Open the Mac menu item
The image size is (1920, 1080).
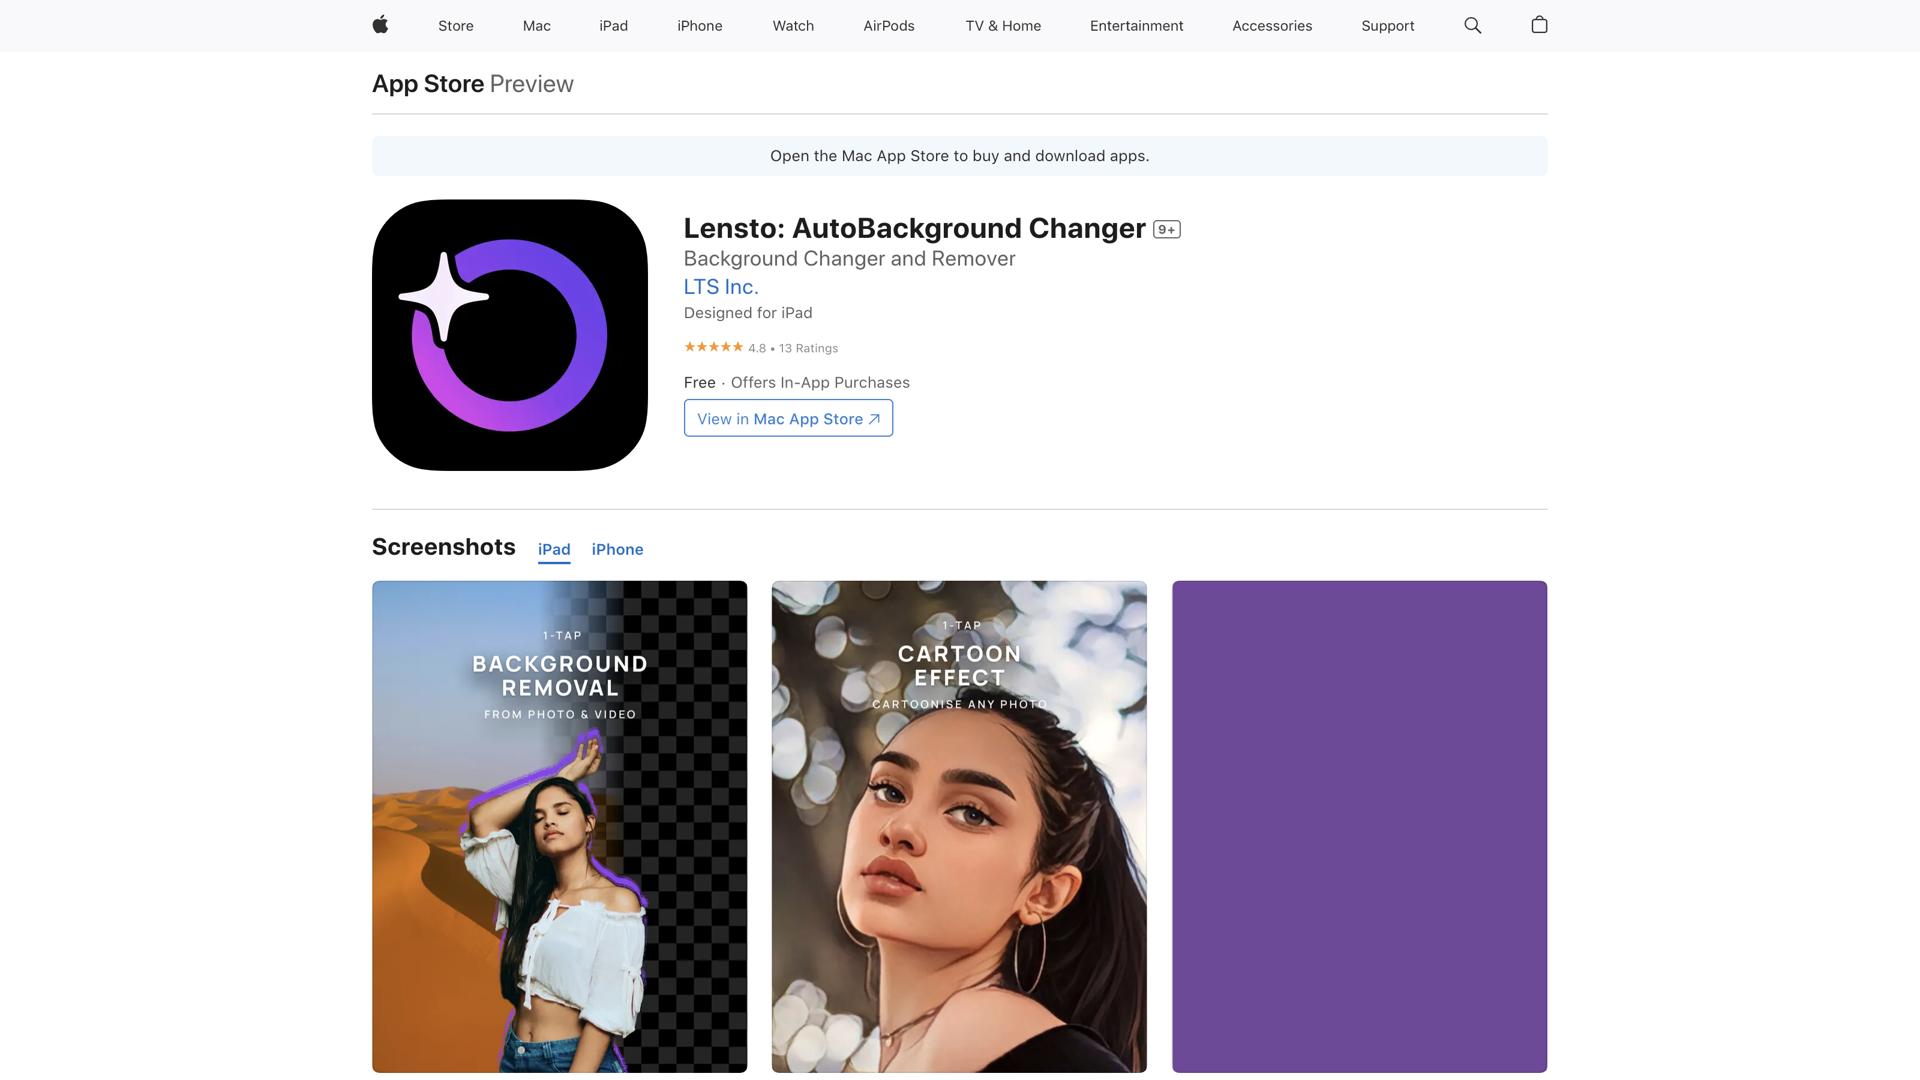536,26
